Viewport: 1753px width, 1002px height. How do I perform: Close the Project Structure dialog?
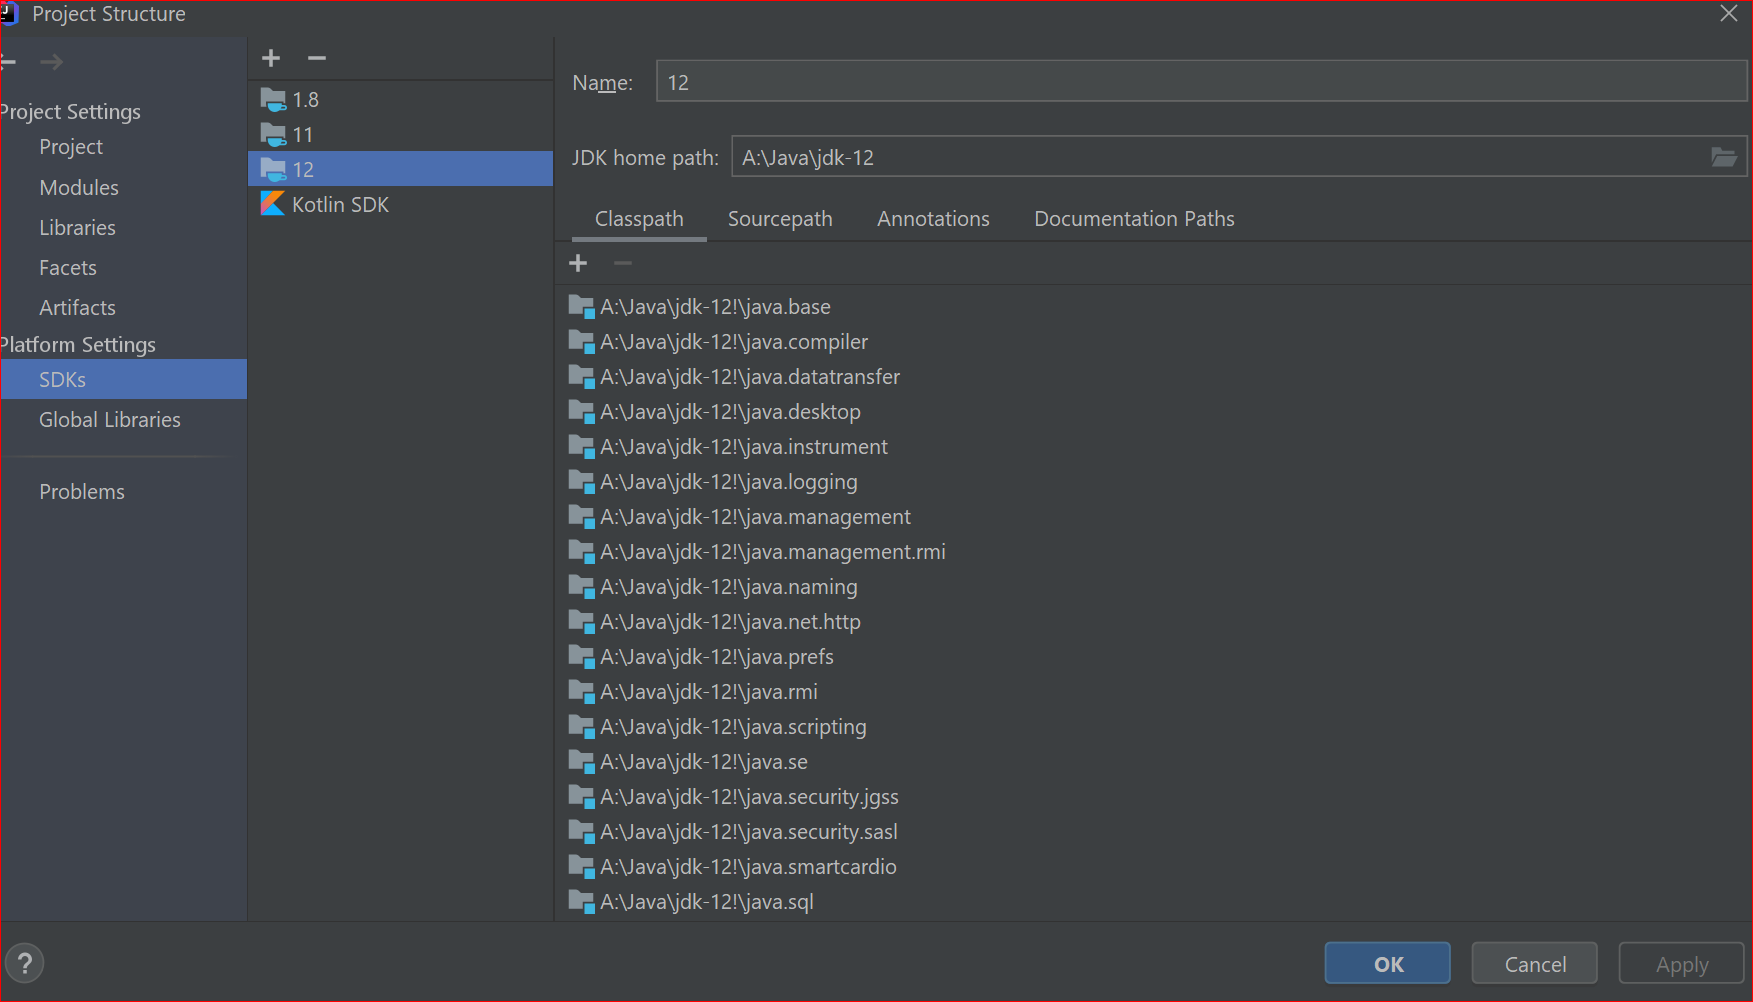(x=1728, y=14)
